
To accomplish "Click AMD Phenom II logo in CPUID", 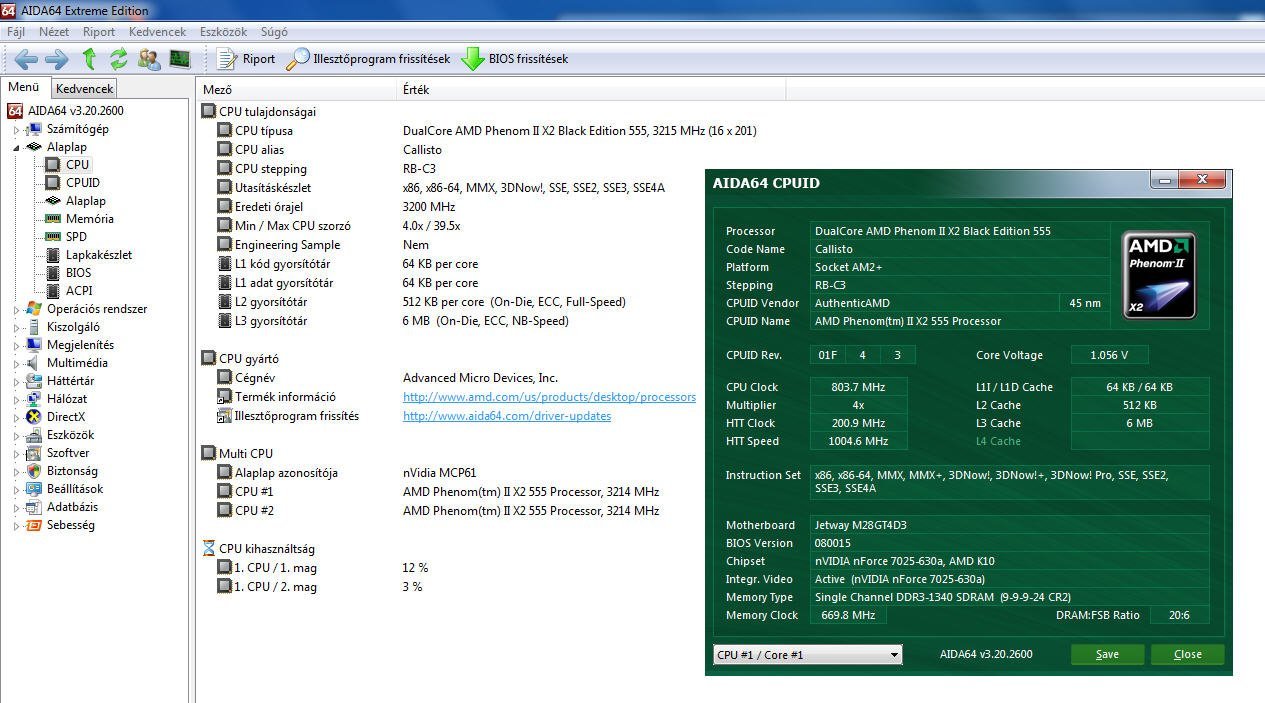I will 1159,275.
